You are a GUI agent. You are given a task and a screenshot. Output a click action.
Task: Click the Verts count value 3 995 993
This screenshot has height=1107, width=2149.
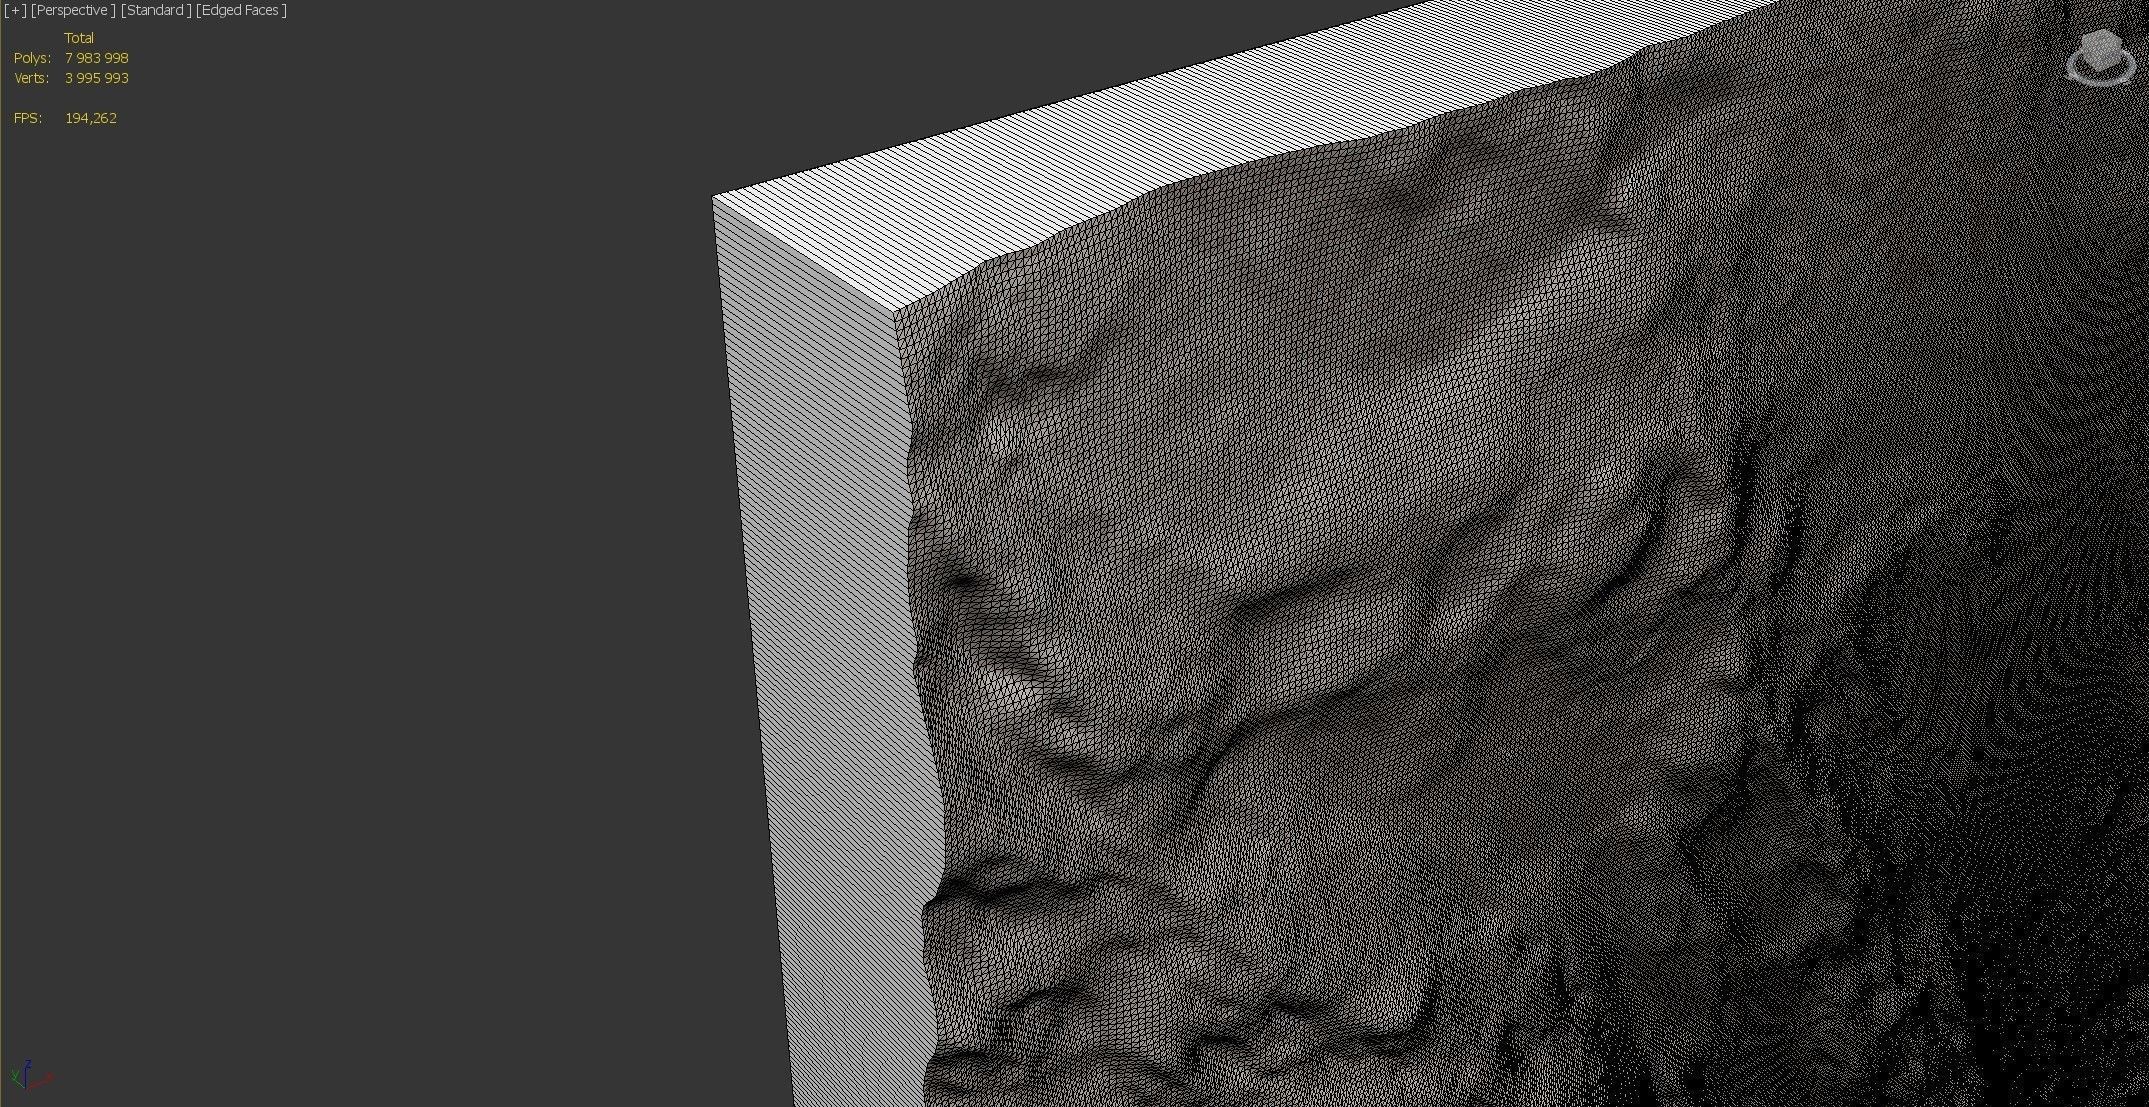(x=96, y=78)
